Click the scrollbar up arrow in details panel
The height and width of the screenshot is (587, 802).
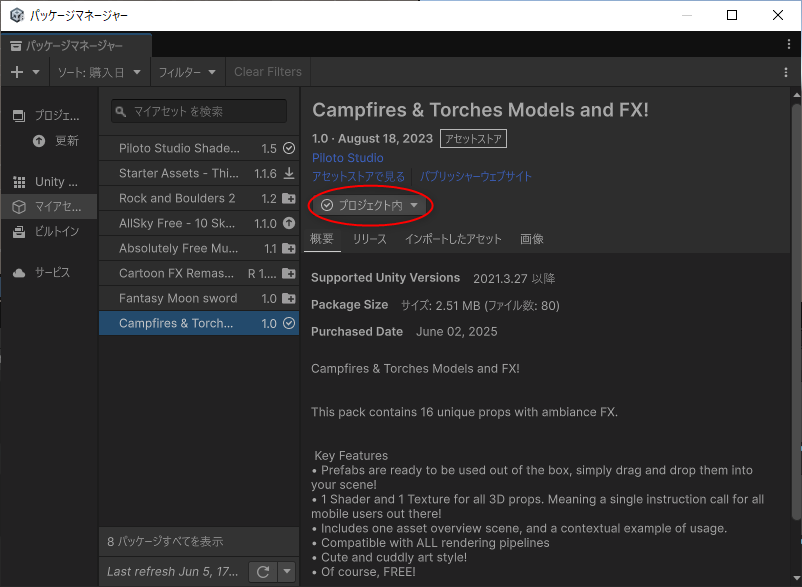coord(796,95)
